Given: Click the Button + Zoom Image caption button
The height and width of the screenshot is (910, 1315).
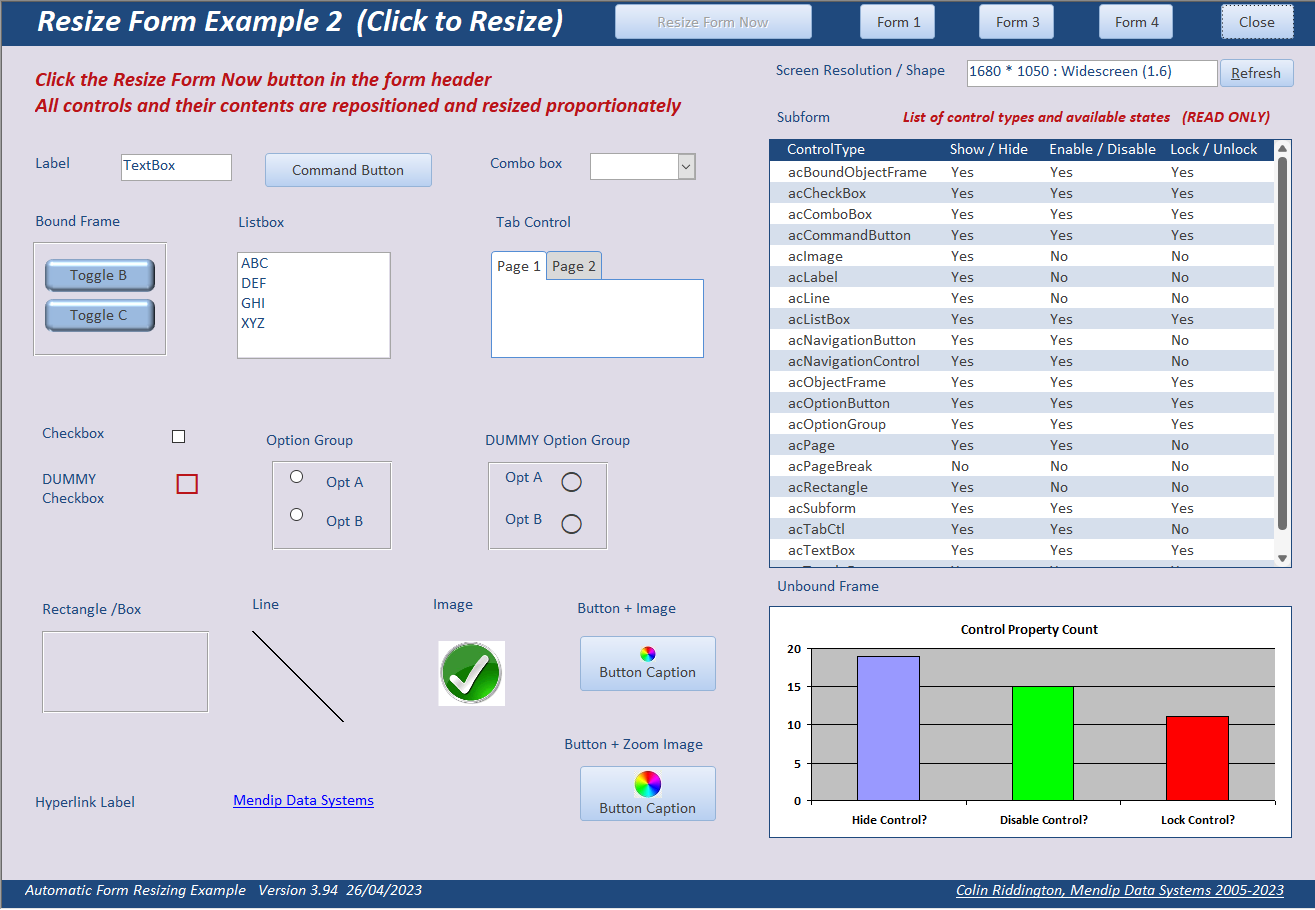Looking at the screenshot, I should click(x=648, y=794).
